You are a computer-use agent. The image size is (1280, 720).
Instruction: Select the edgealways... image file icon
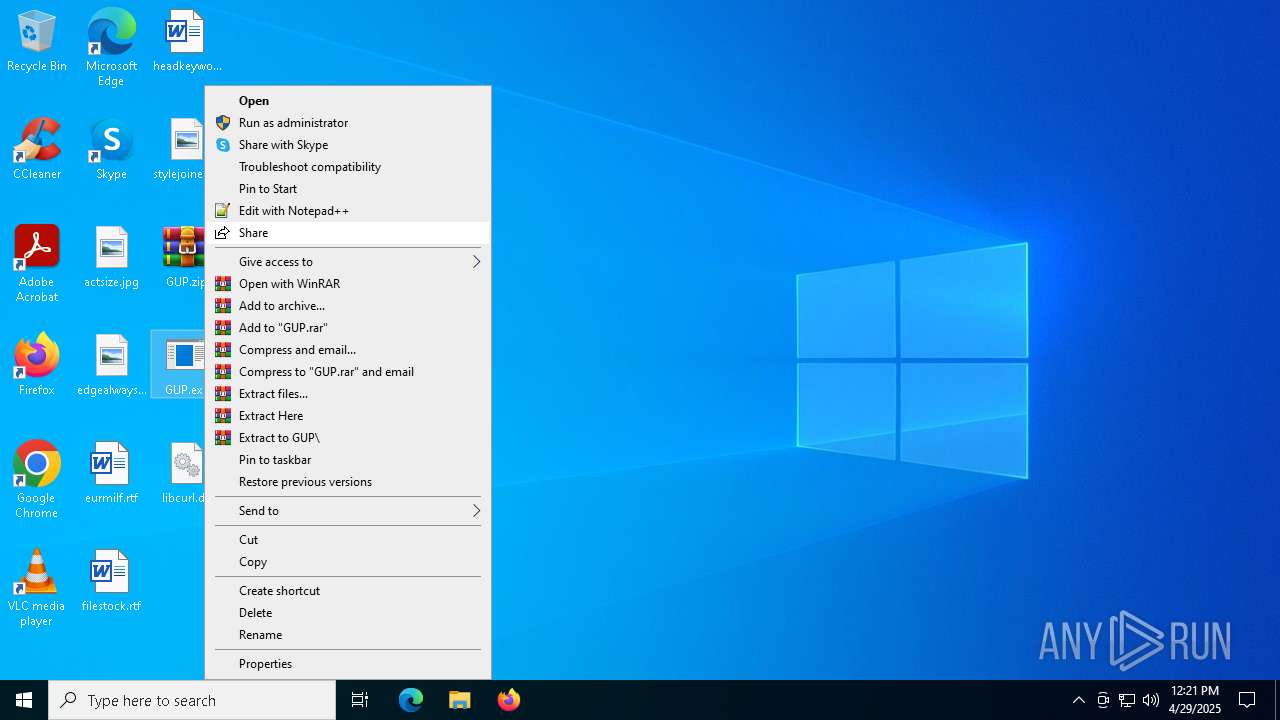point(111,365)
